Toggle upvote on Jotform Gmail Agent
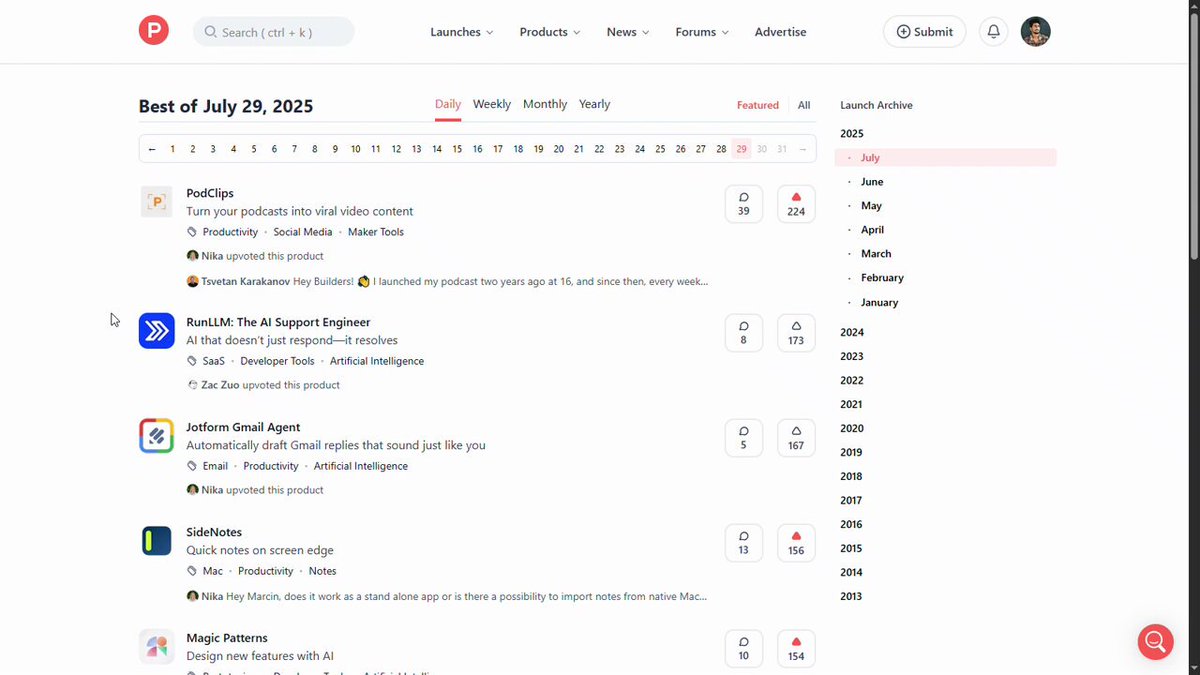This screenshot has width=1200, height=675. pyautogui.click(x=796, y=438)
